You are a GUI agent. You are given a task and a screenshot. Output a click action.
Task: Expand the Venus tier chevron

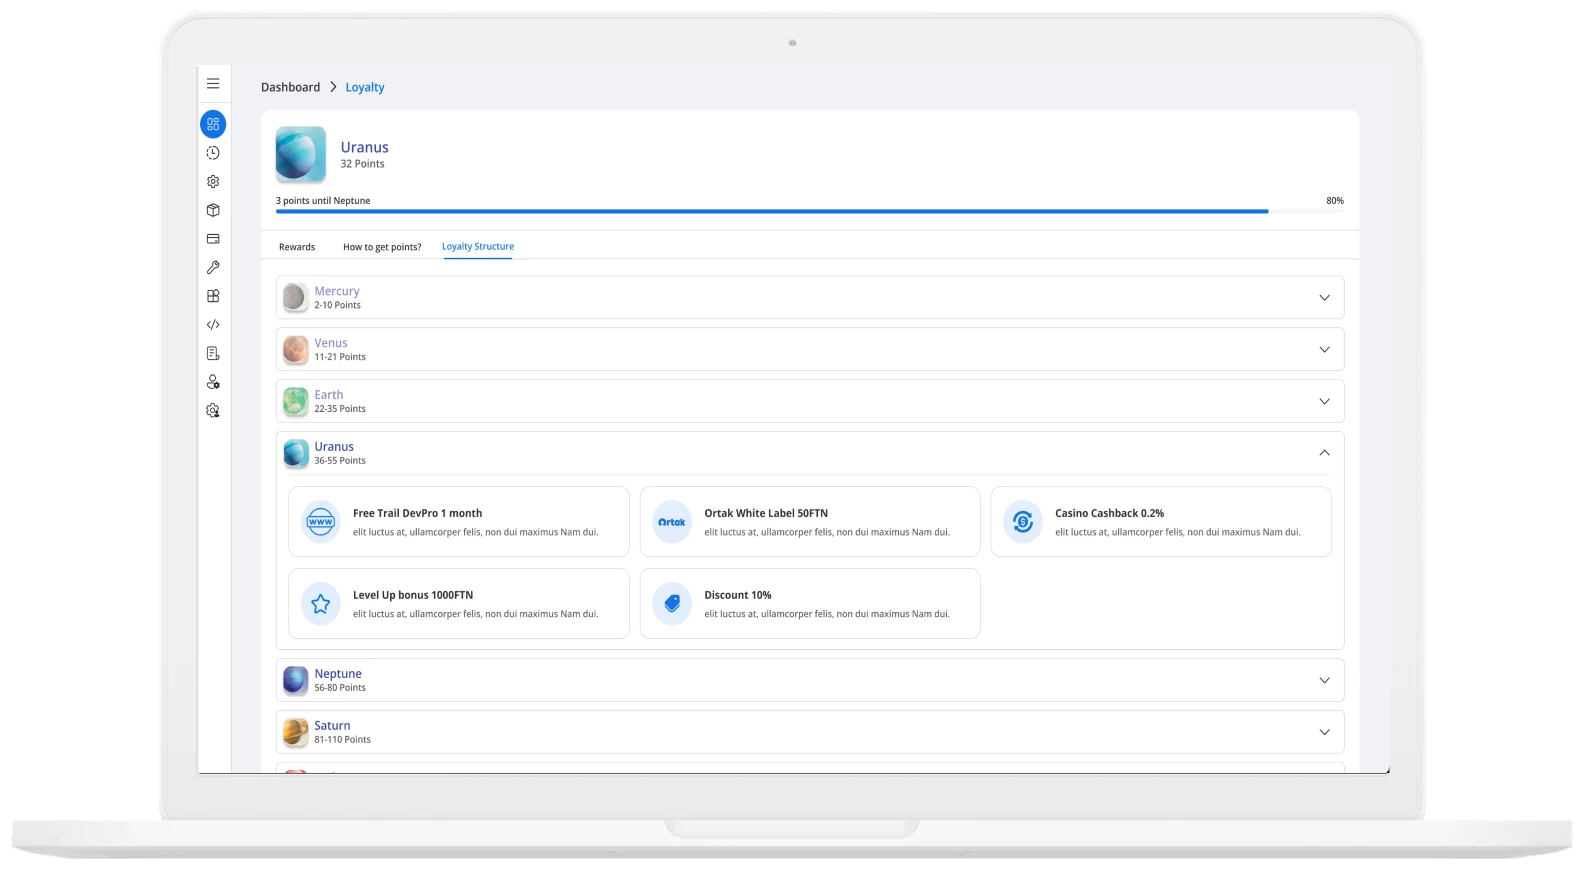(1324, 350)
